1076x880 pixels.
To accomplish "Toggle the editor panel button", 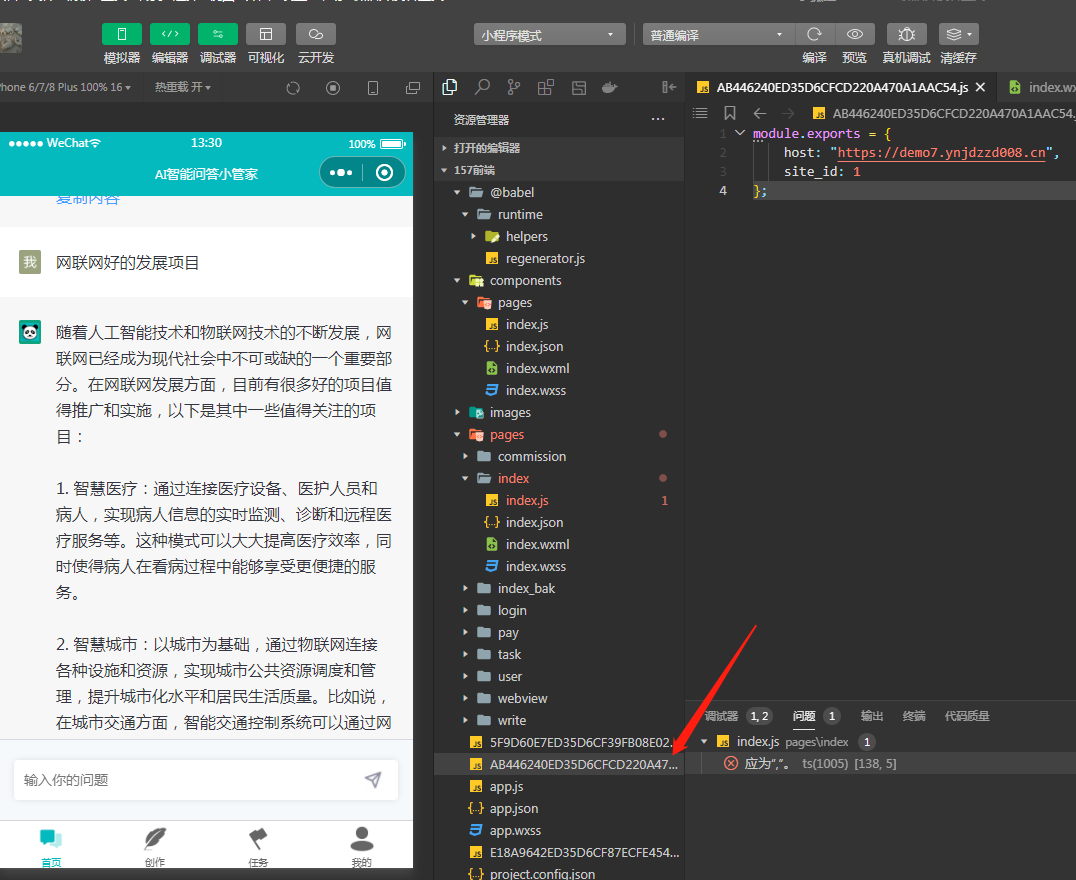I will point(169,34).
